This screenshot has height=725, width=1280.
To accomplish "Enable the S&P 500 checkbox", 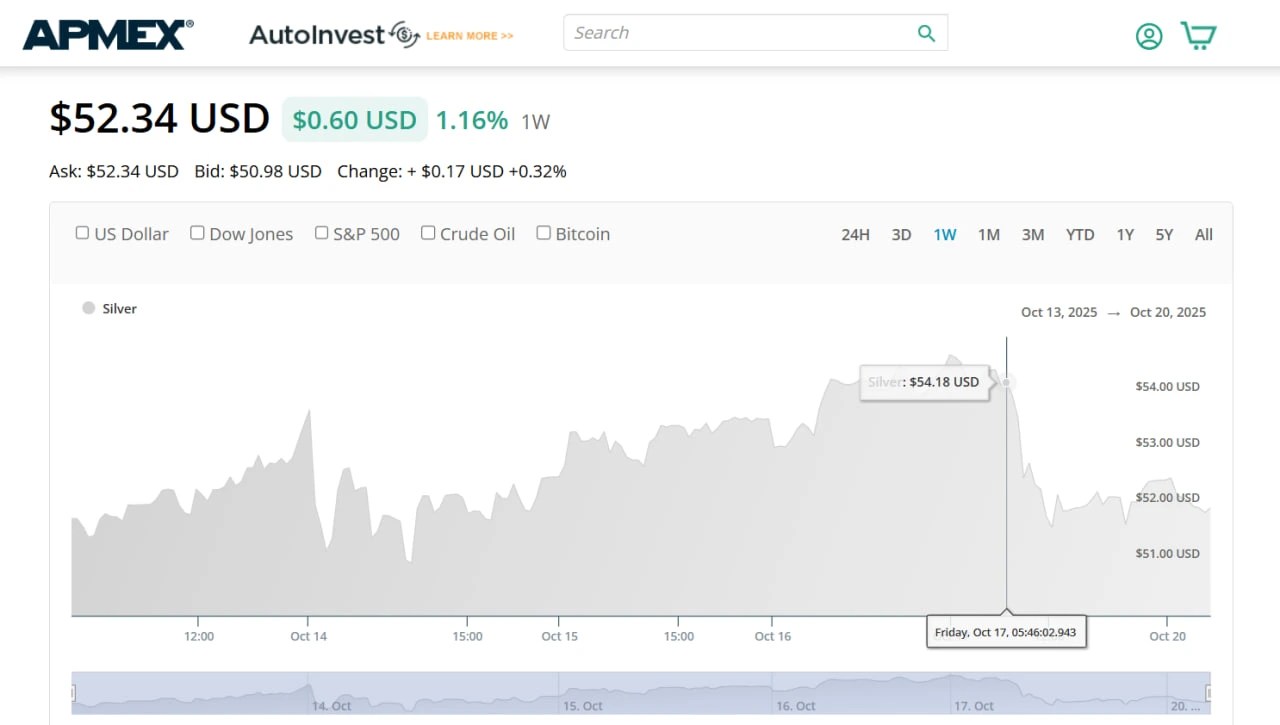I will (x=321, y=233).
